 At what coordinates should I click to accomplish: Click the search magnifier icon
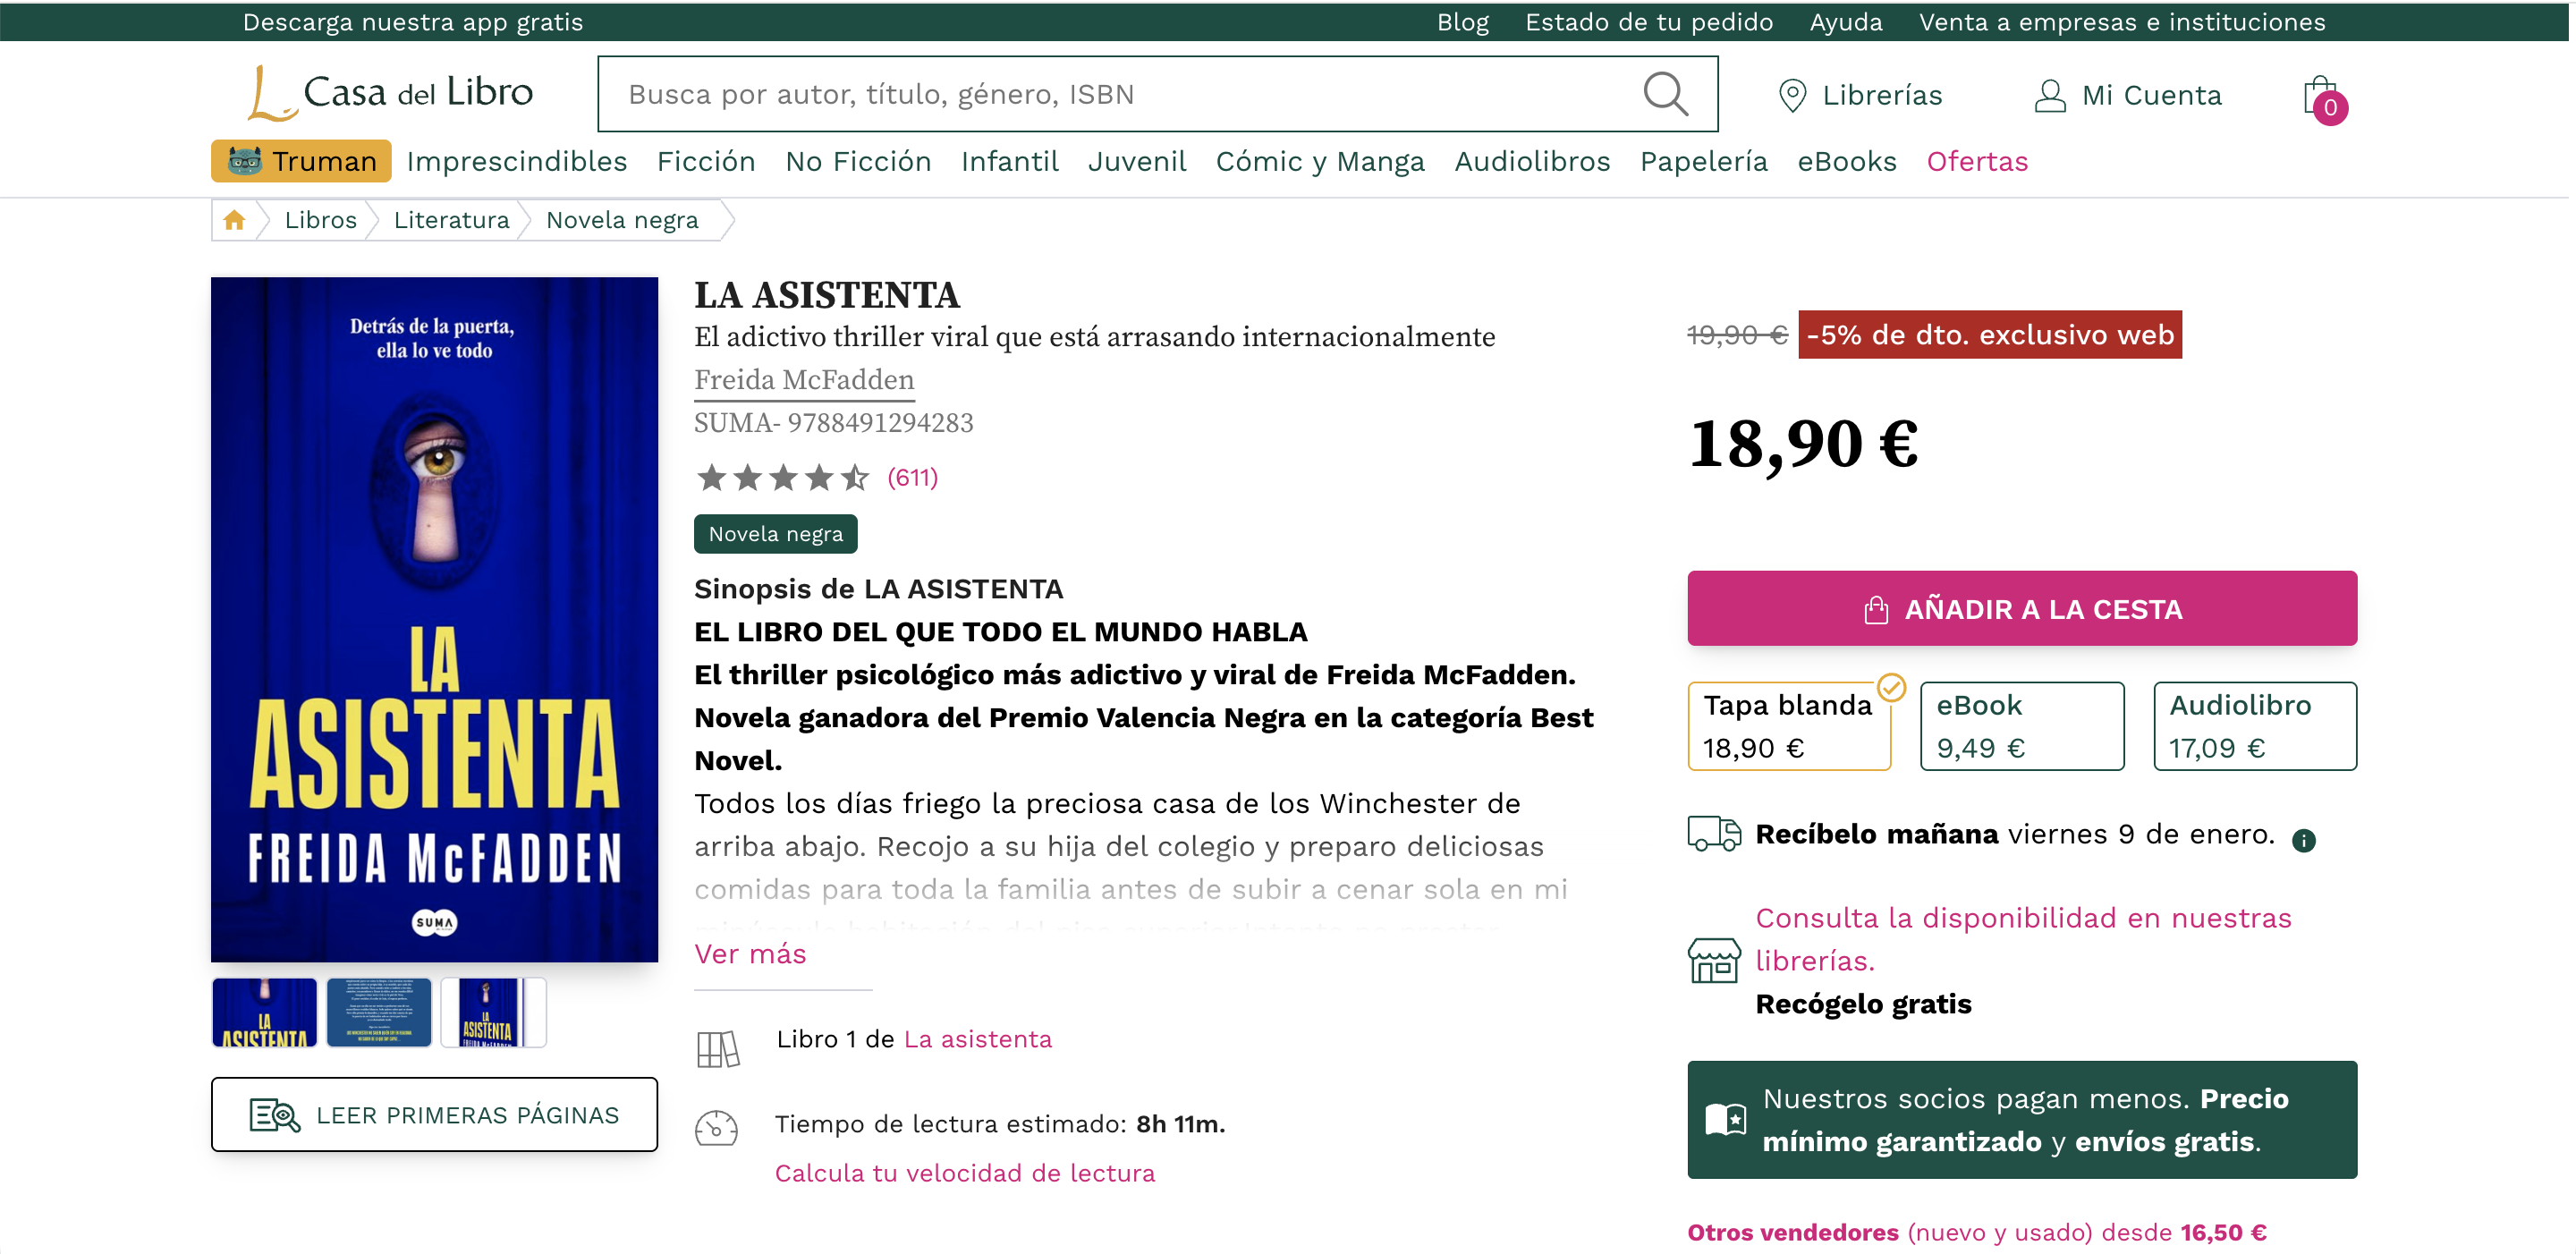[x=1665, y=95]
